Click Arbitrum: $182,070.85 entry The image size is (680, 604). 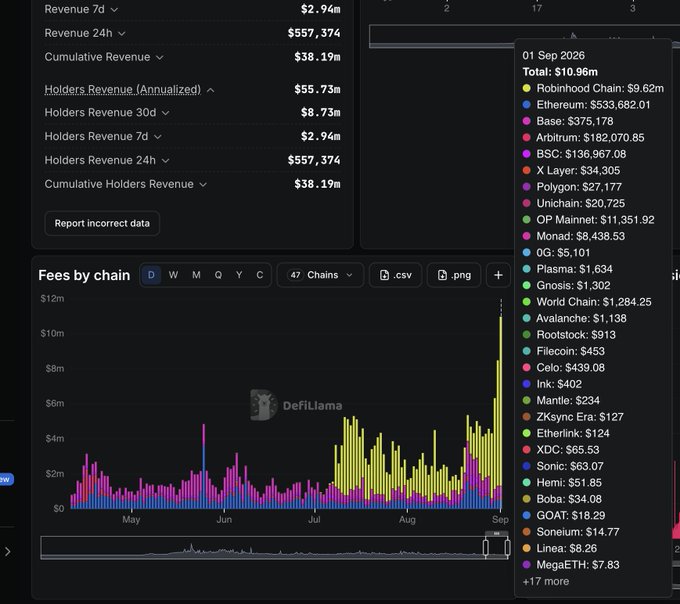tap(583, 138)
